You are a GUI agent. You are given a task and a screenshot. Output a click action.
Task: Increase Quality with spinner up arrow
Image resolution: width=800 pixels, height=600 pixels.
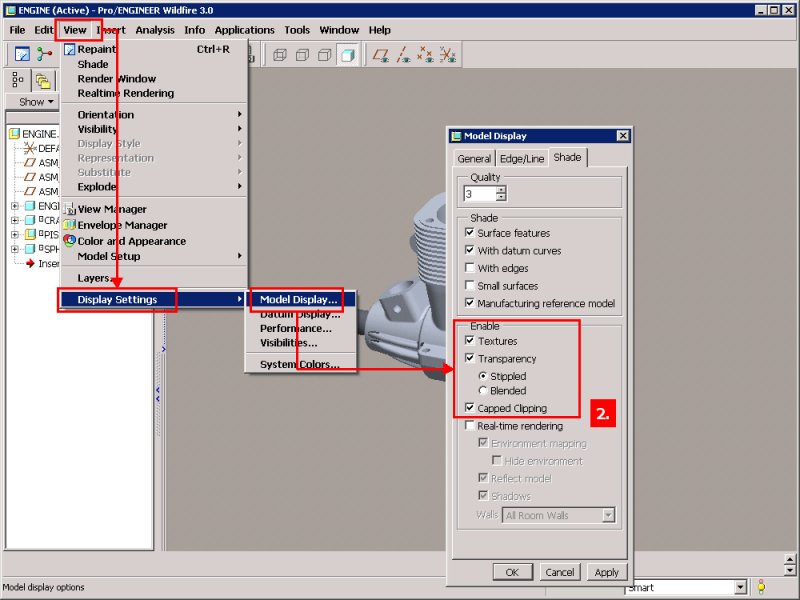(501, 190)
